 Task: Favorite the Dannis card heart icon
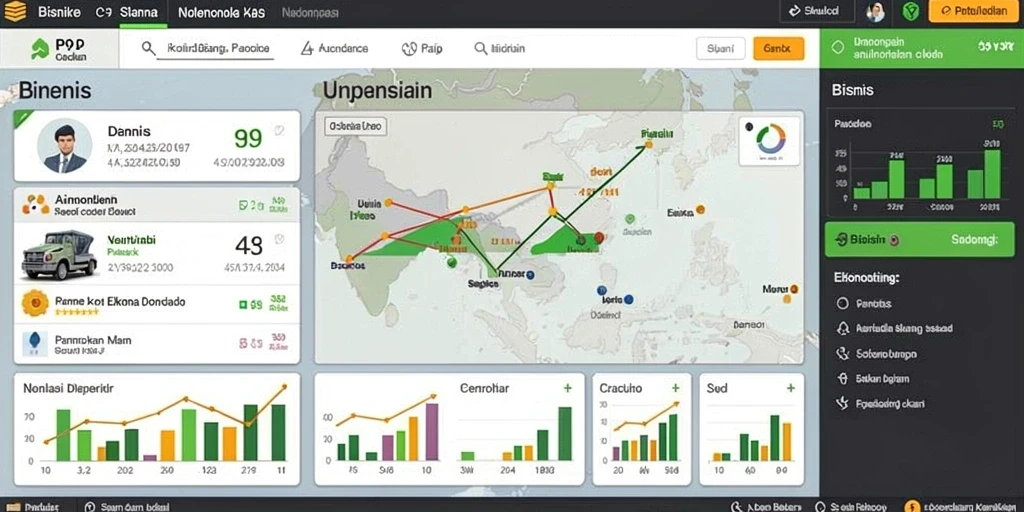point(280,130)
